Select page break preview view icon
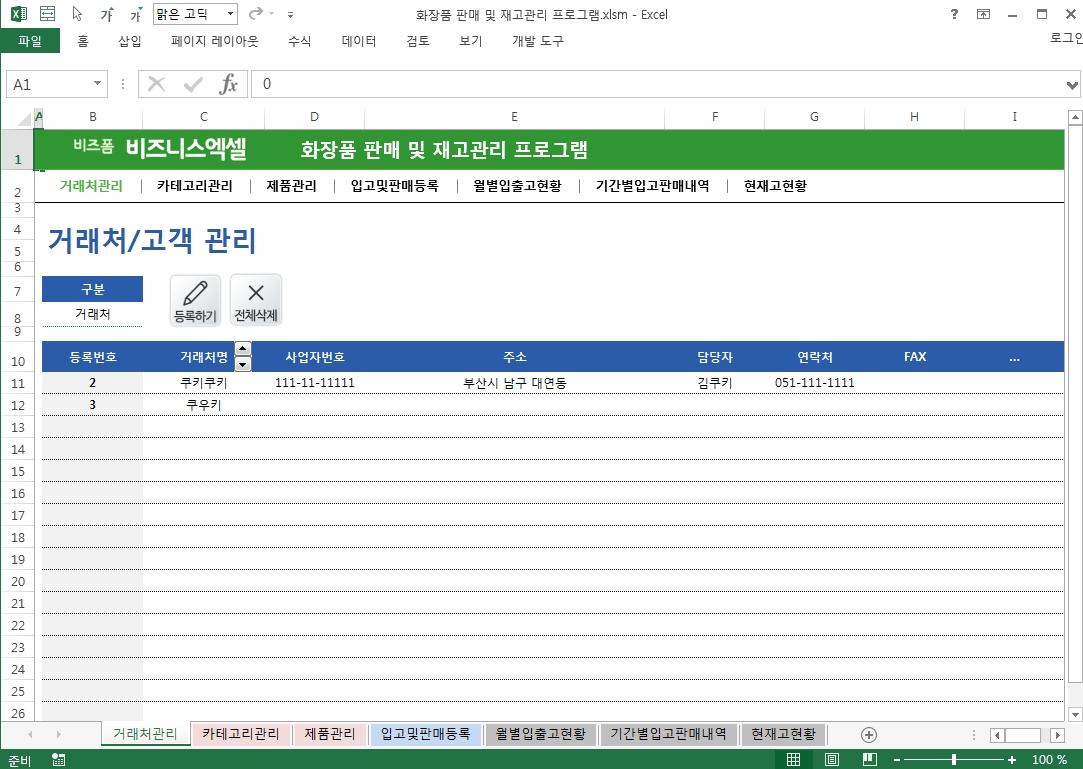The width and height of the screenshot is (1083, 769). (x=869, y=760)
